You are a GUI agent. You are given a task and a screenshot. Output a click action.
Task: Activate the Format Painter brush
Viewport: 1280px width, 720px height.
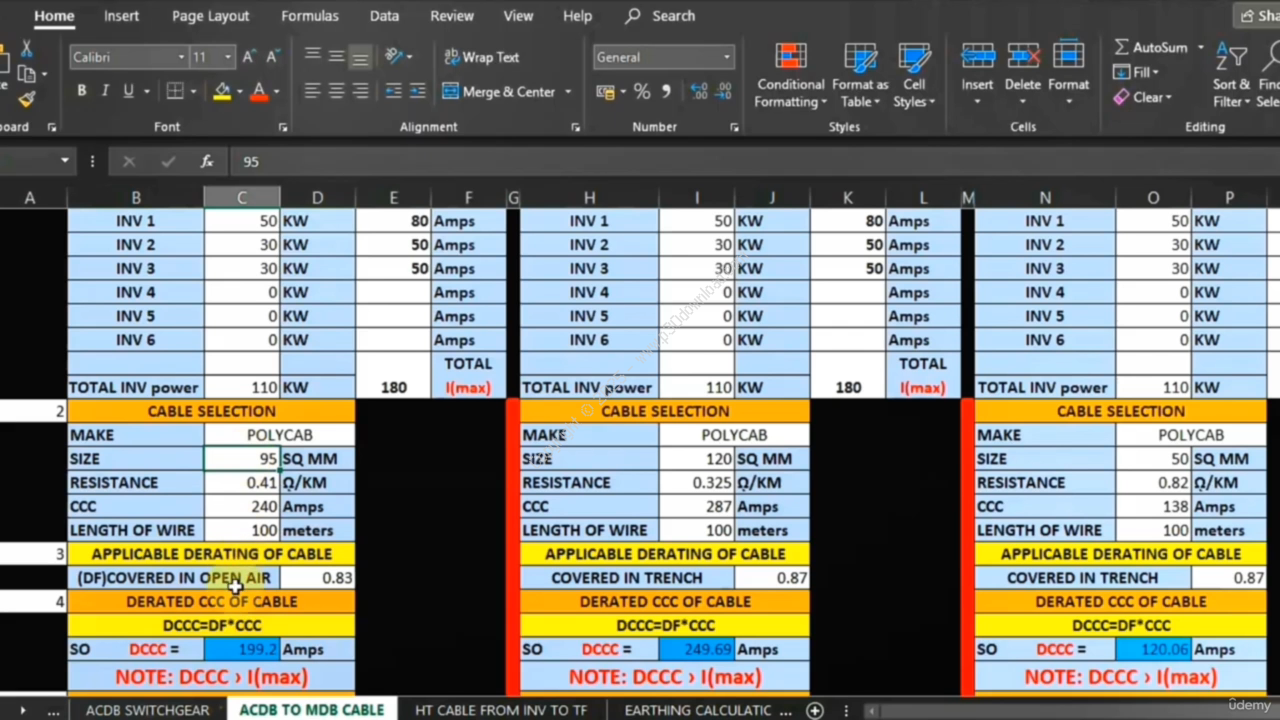point(26,98)
